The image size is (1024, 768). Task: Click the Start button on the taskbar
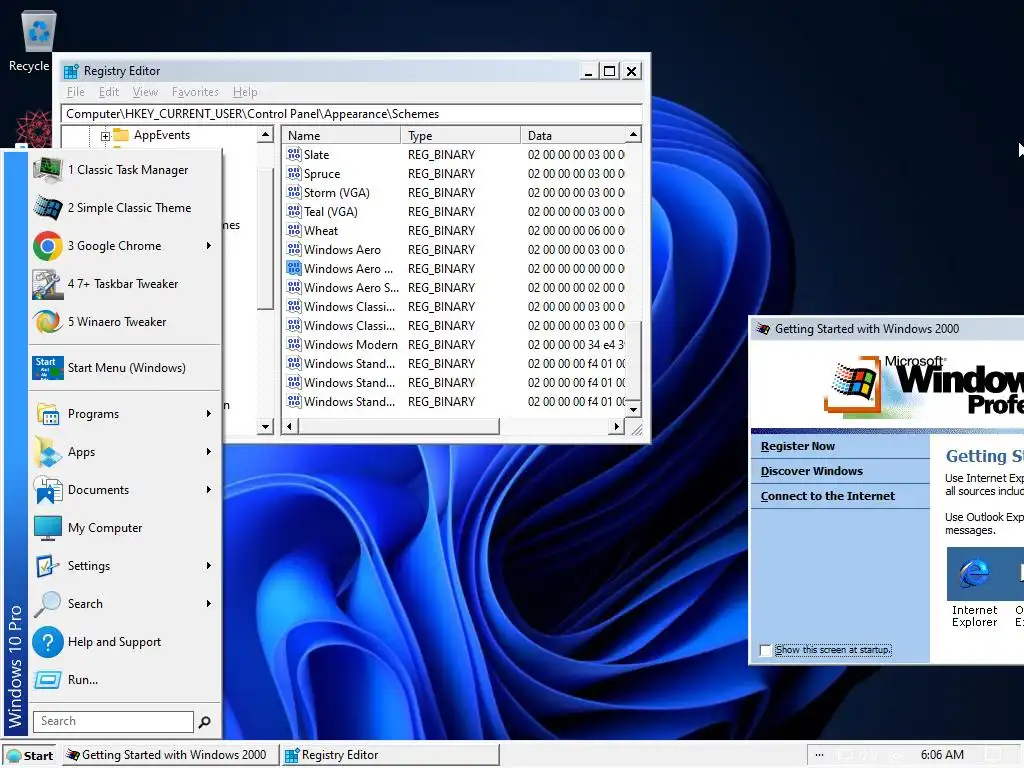(29, 756)
